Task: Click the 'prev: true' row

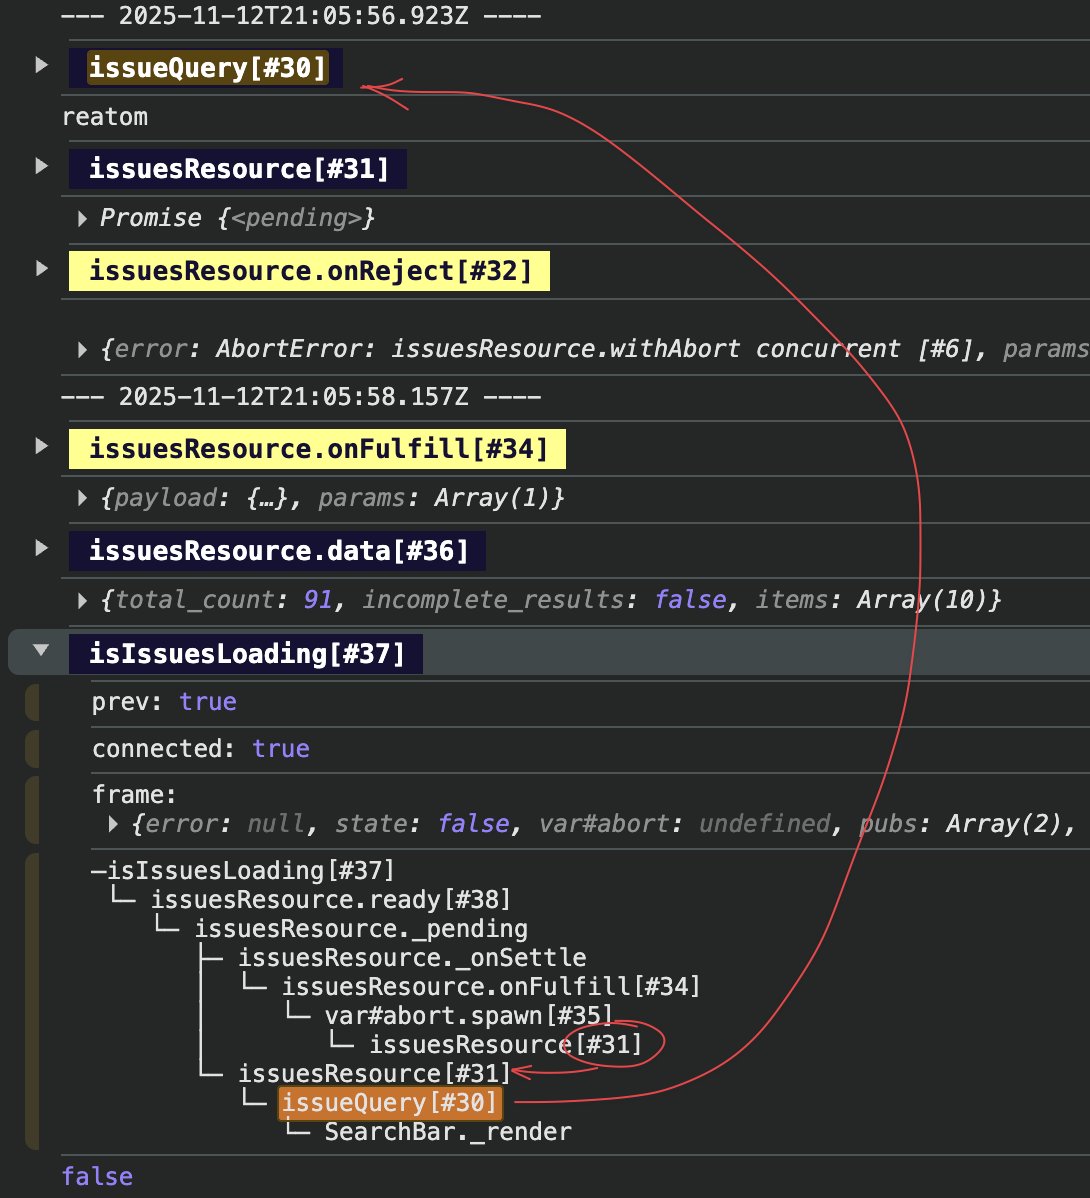Action: 163,701
